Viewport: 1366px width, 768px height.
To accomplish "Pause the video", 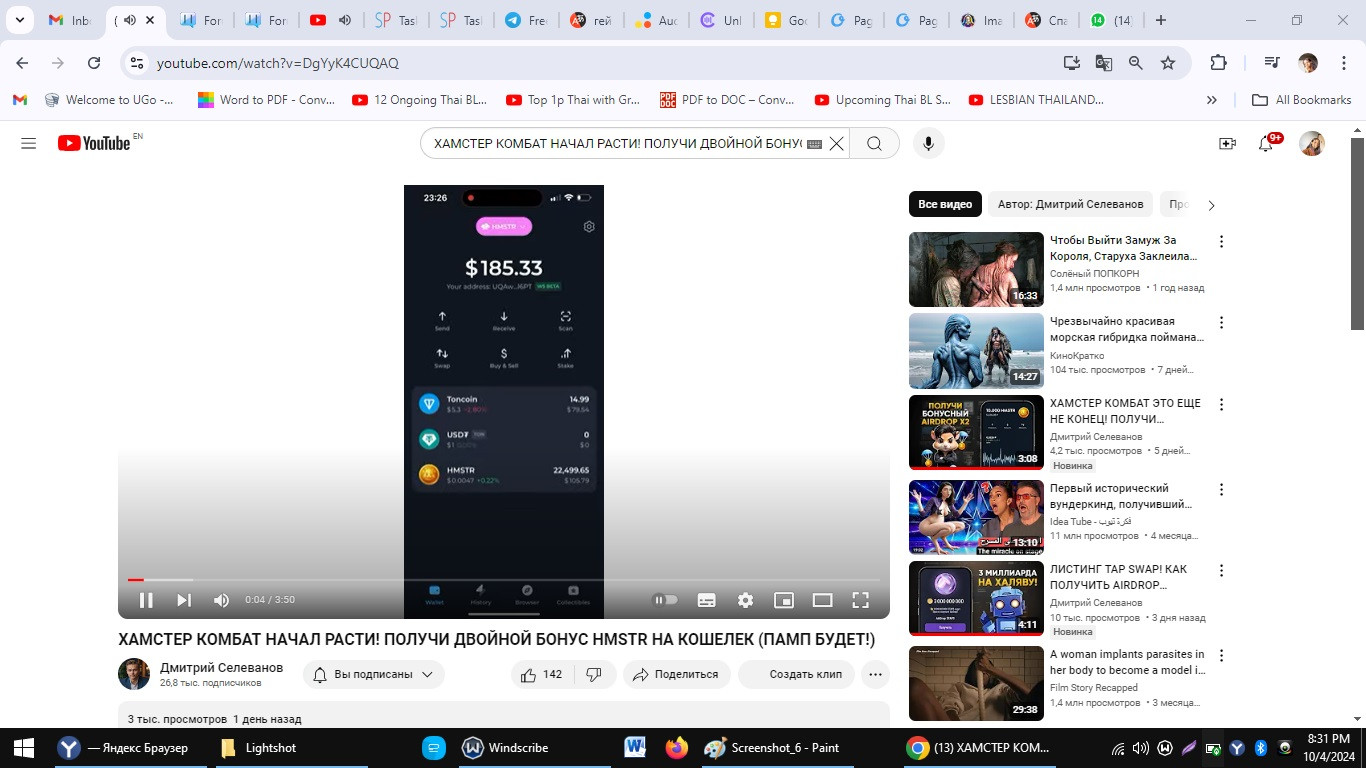I will pyautogui.click(x=146, y=600).
